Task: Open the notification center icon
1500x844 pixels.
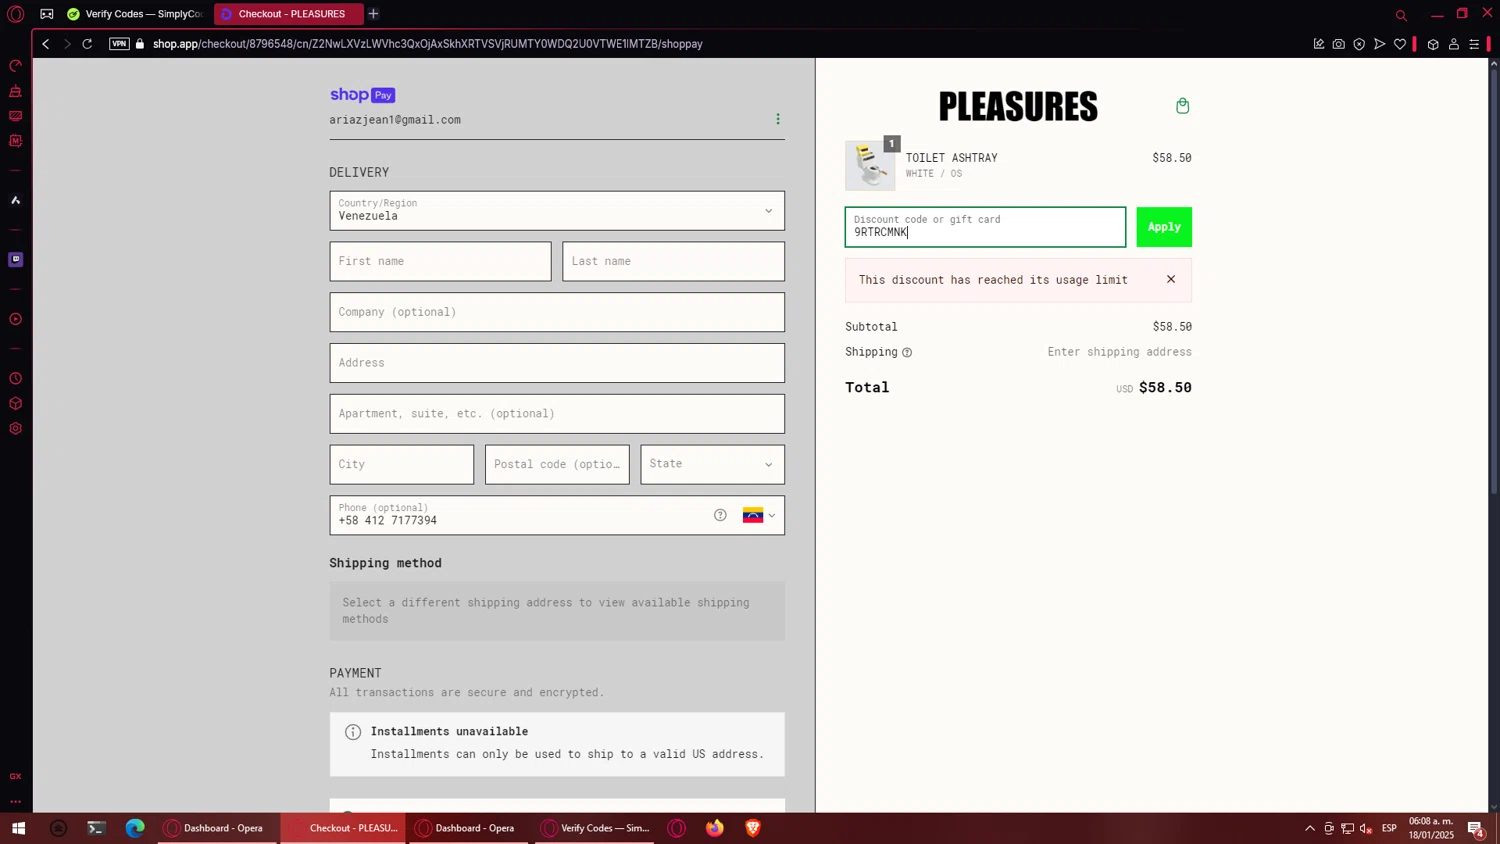Action: click(1476, 828)
